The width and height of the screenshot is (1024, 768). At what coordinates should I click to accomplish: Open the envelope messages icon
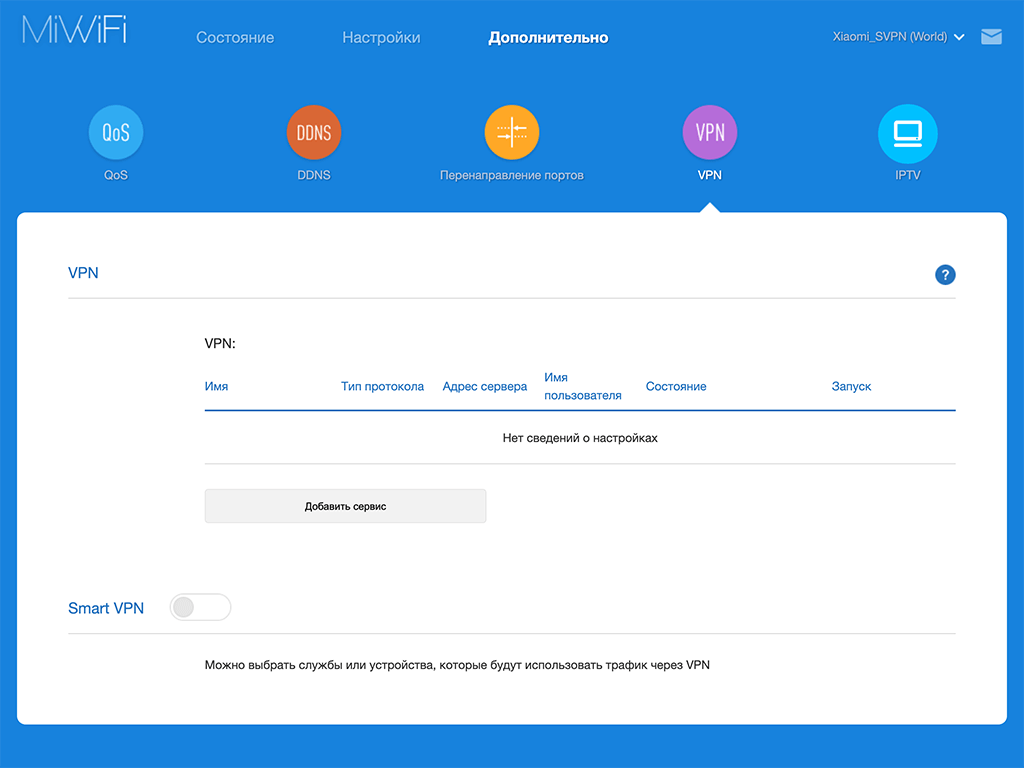pyautogui.click(x=991, y=37)
